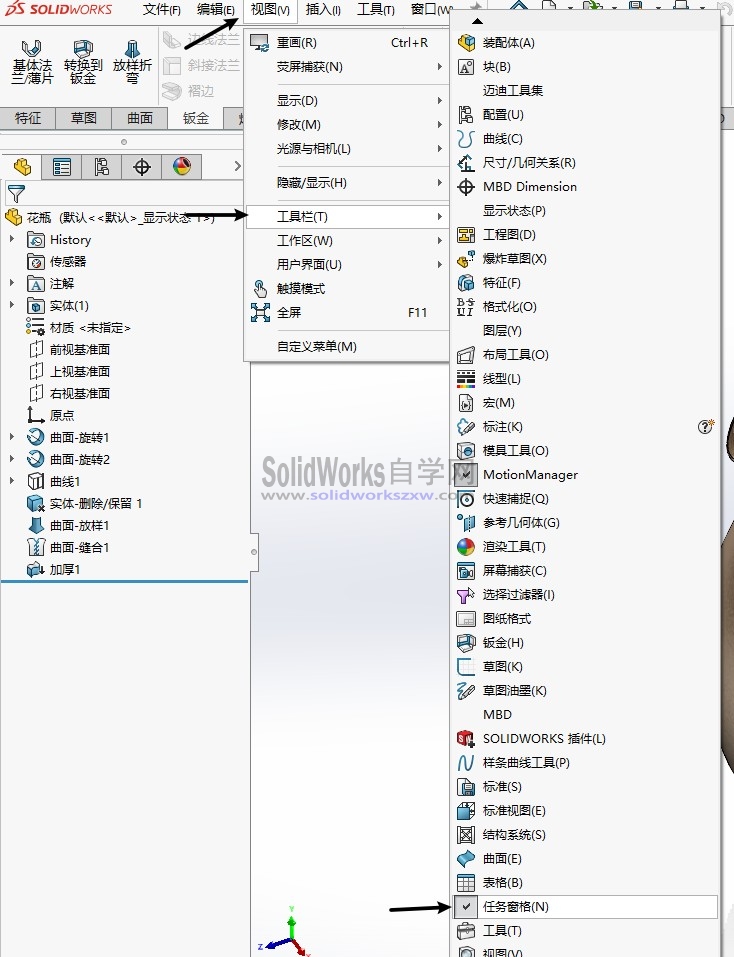Choose 特征(F) toolbar entry

click(x=585, y=283)
